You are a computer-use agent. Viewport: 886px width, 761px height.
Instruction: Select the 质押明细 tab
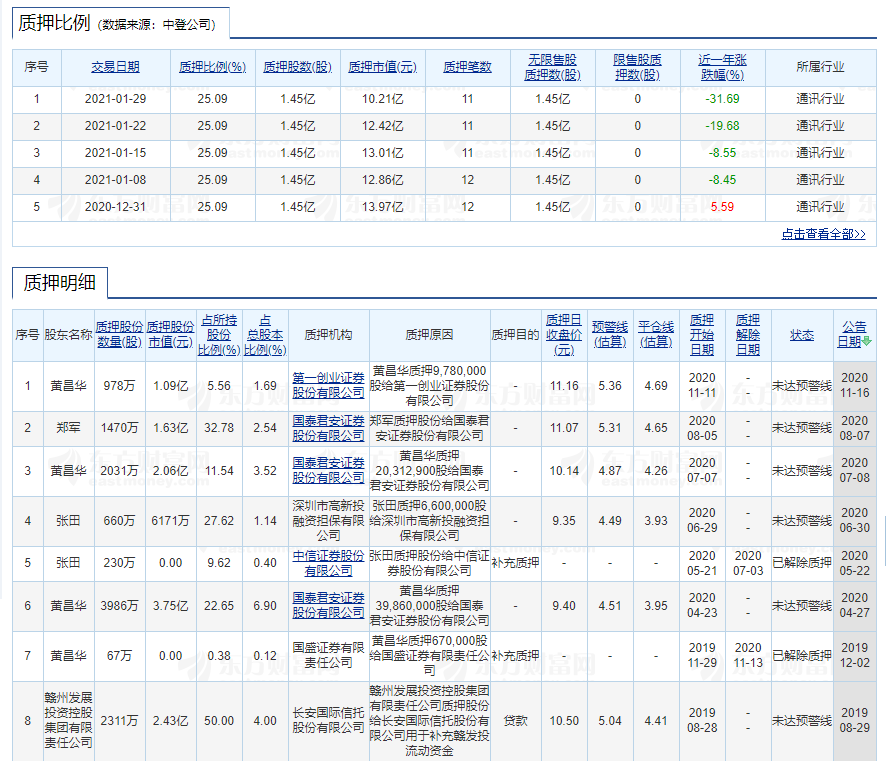click(x=59, y=282)
